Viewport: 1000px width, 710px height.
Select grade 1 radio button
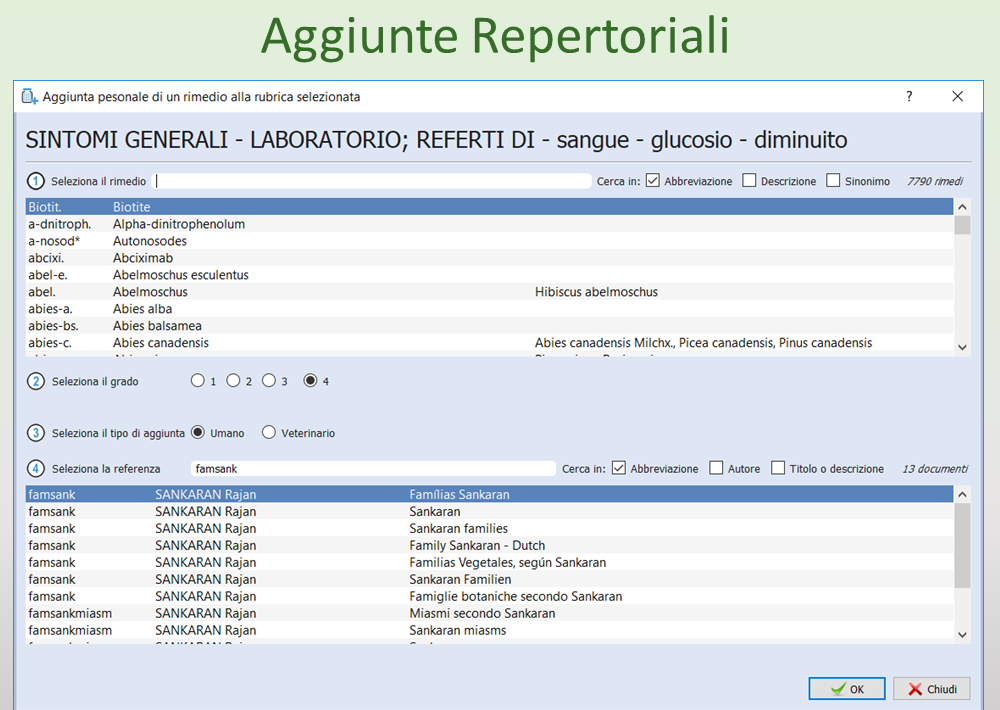click(x=197, y=381)
